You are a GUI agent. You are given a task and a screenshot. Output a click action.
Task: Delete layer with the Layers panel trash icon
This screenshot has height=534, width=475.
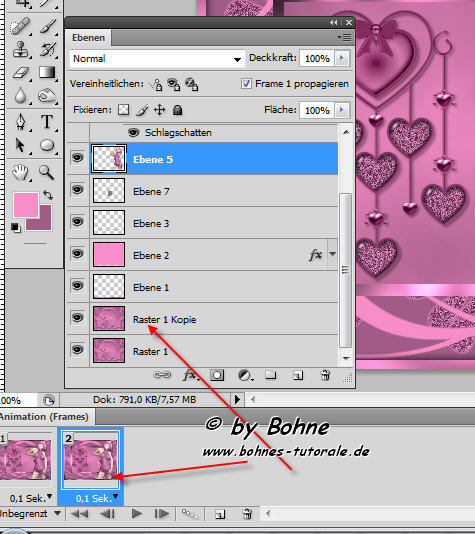coord(326,375)
